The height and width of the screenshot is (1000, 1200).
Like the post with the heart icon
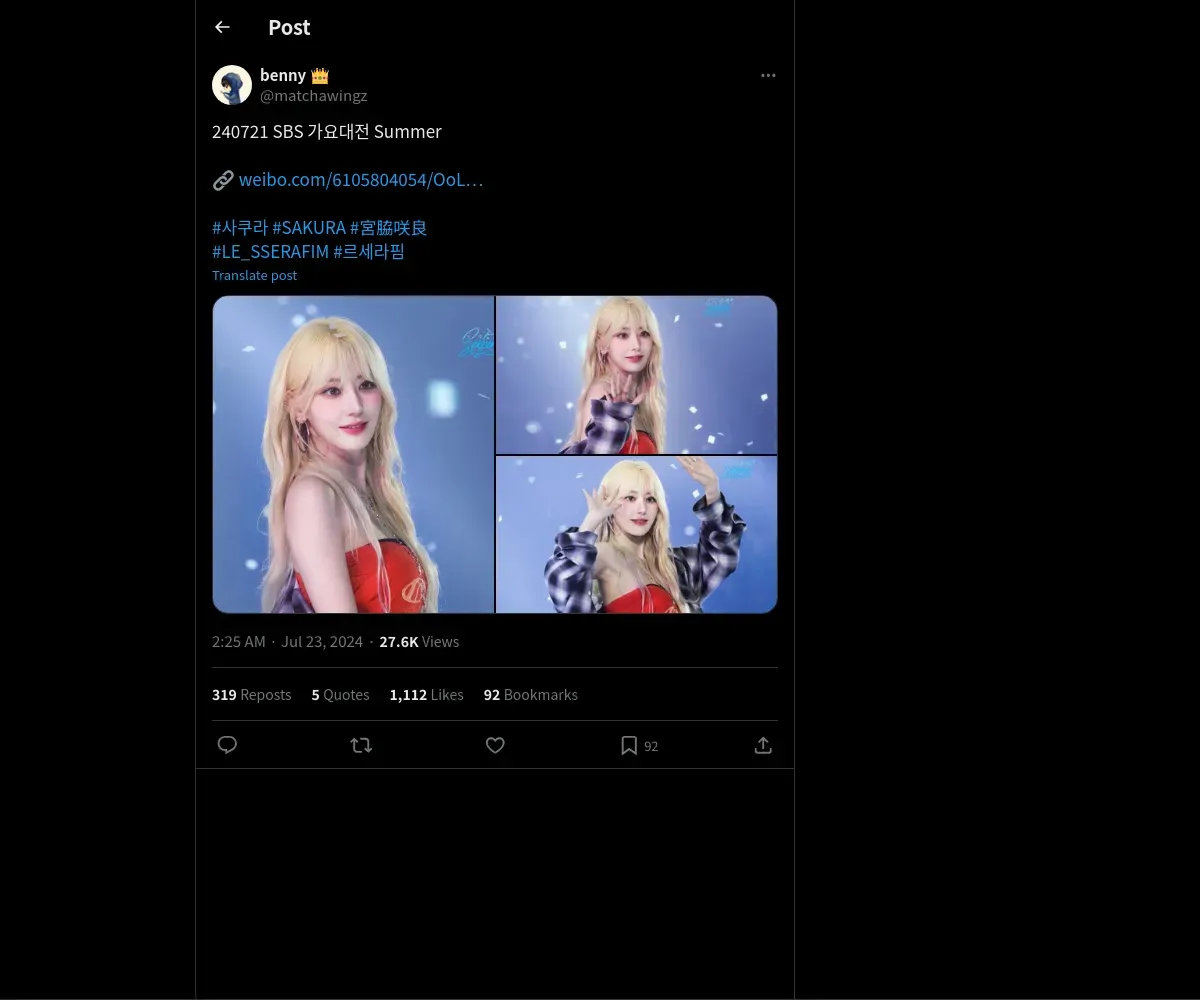(x=495, y=745)
